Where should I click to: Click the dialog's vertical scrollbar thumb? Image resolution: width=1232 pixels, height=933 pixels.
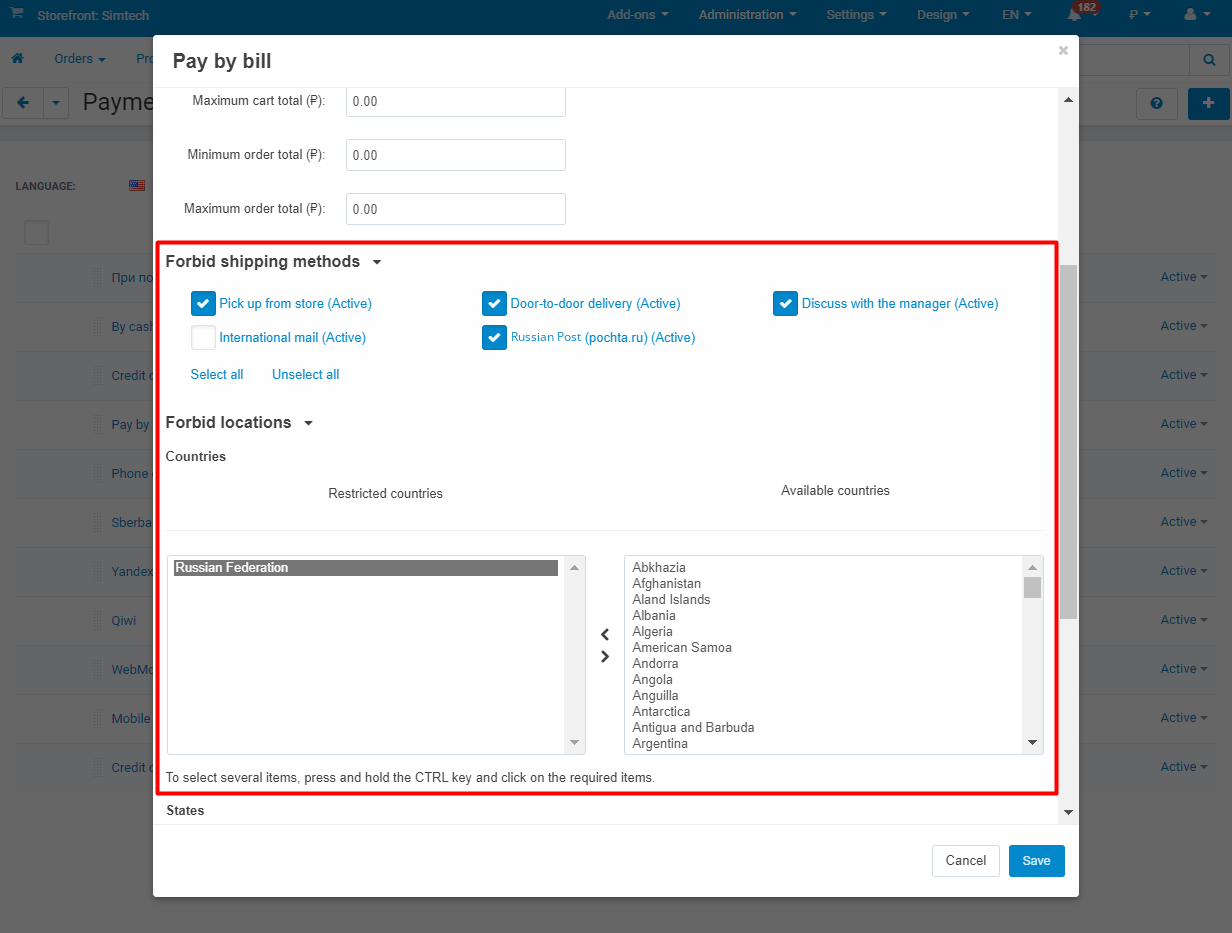click(1068, 442)
